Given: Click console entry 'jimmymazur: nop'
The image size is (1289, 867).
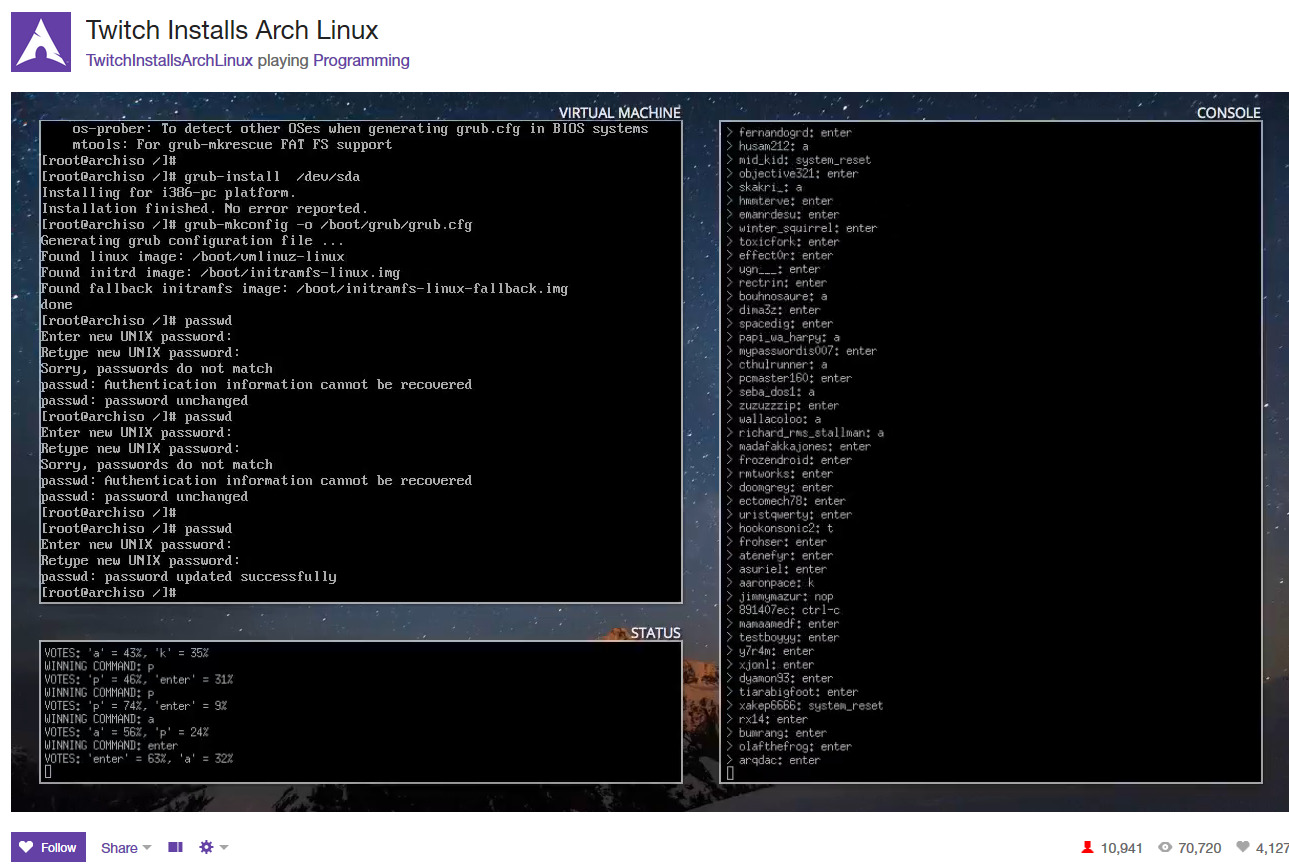Looking at the screenshot, I should (780, 597).
